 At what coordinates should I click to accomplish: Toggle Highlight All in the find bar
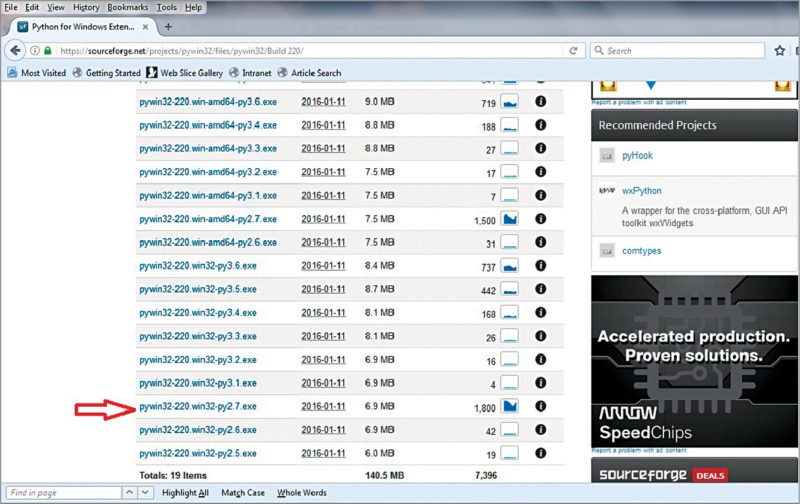click(184, 493)
